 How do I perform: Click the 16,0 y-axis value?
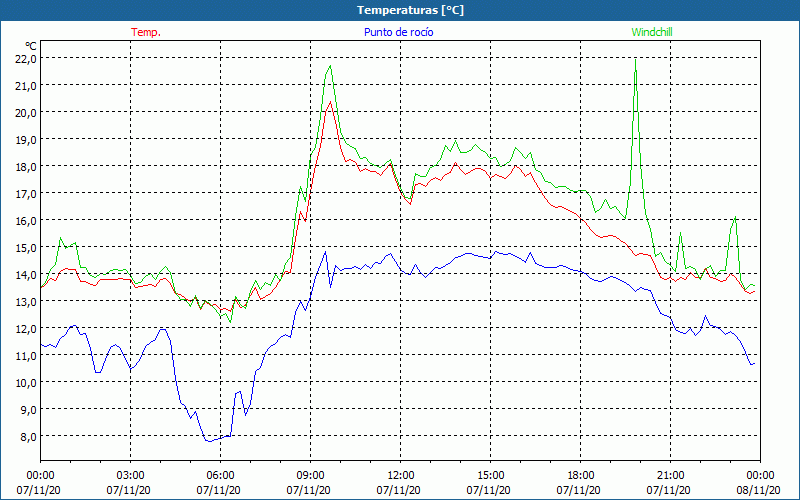point(26,221)
